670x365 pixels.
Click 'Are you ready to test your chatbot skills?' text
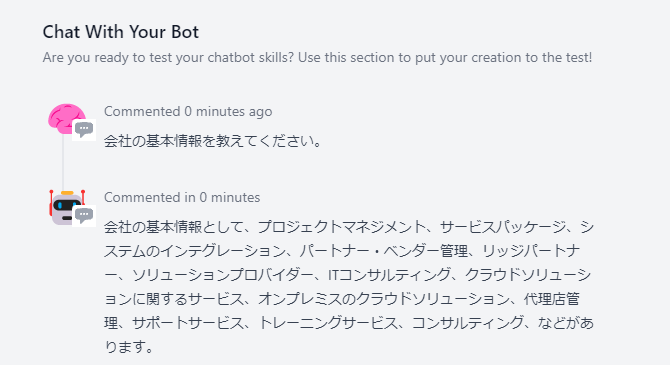coord(168,57)
